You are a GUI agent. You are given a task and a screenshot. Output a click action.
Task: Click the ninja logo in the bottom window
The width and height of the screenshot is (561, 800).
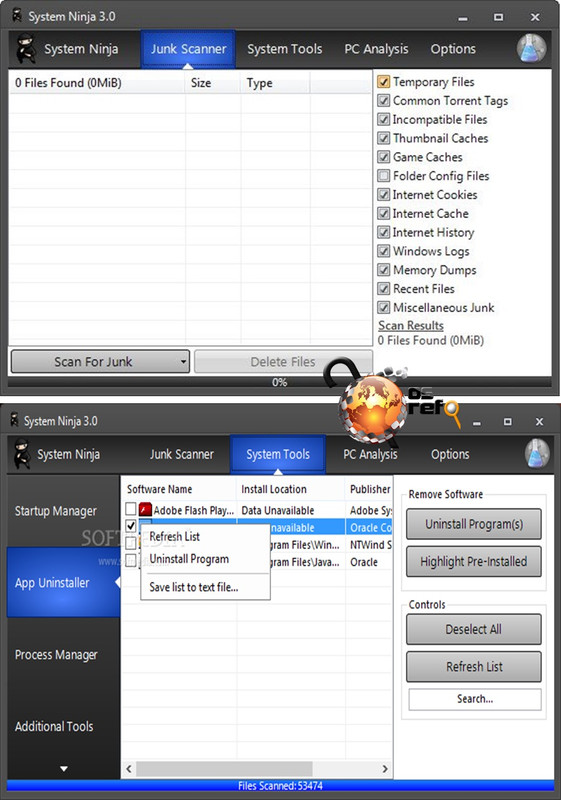coord(22,453)
